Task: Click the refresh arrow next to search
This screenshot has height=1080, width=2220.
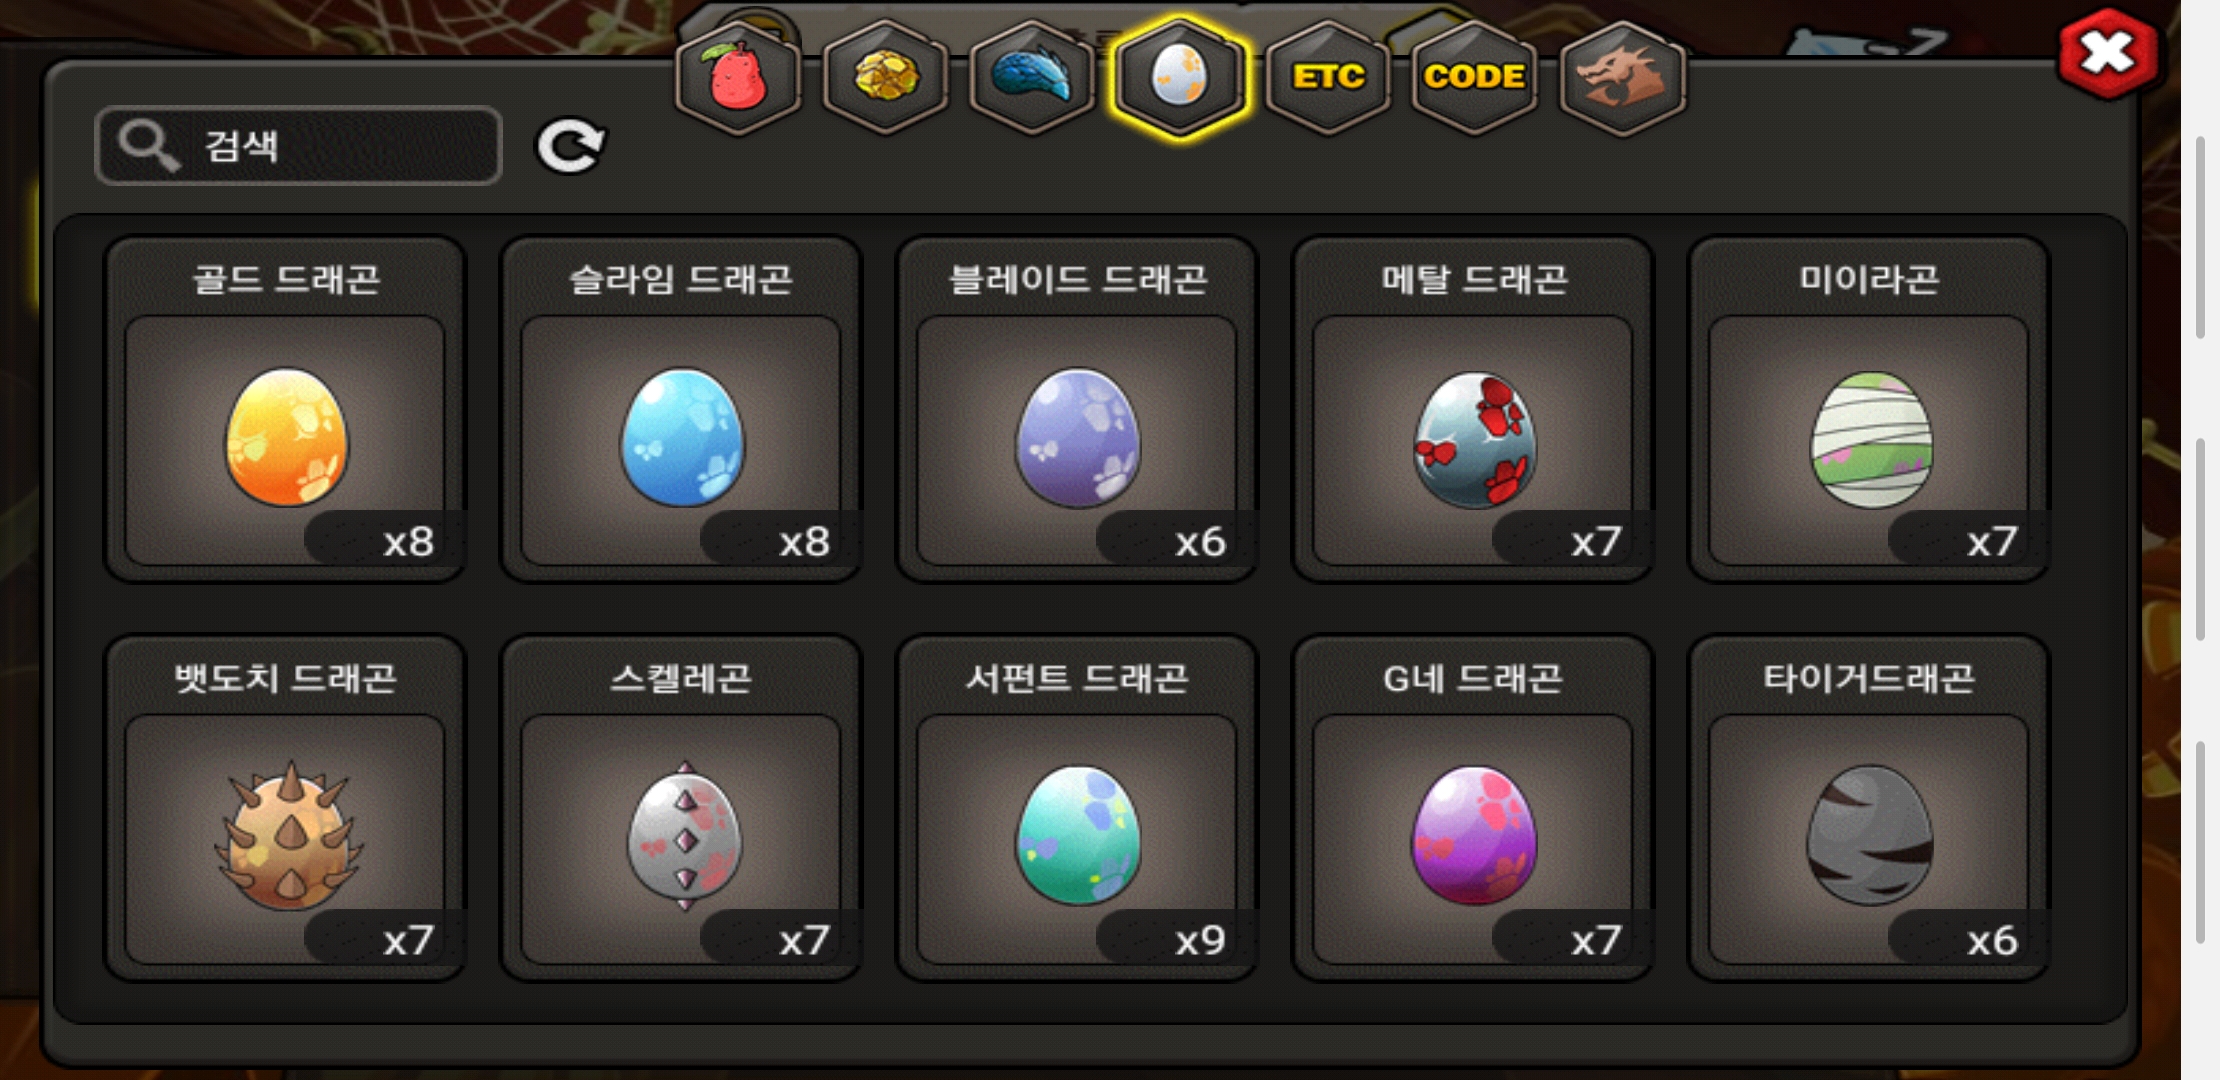Action: coord(570,146)
